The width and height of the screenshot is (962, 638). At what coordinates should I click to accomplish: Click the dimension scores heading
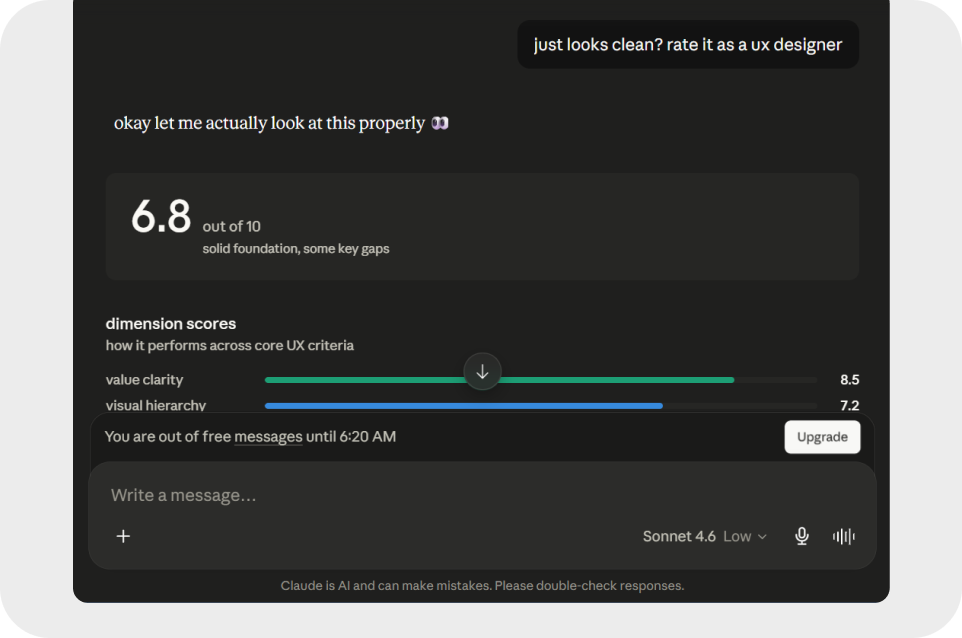coord(171,323)
